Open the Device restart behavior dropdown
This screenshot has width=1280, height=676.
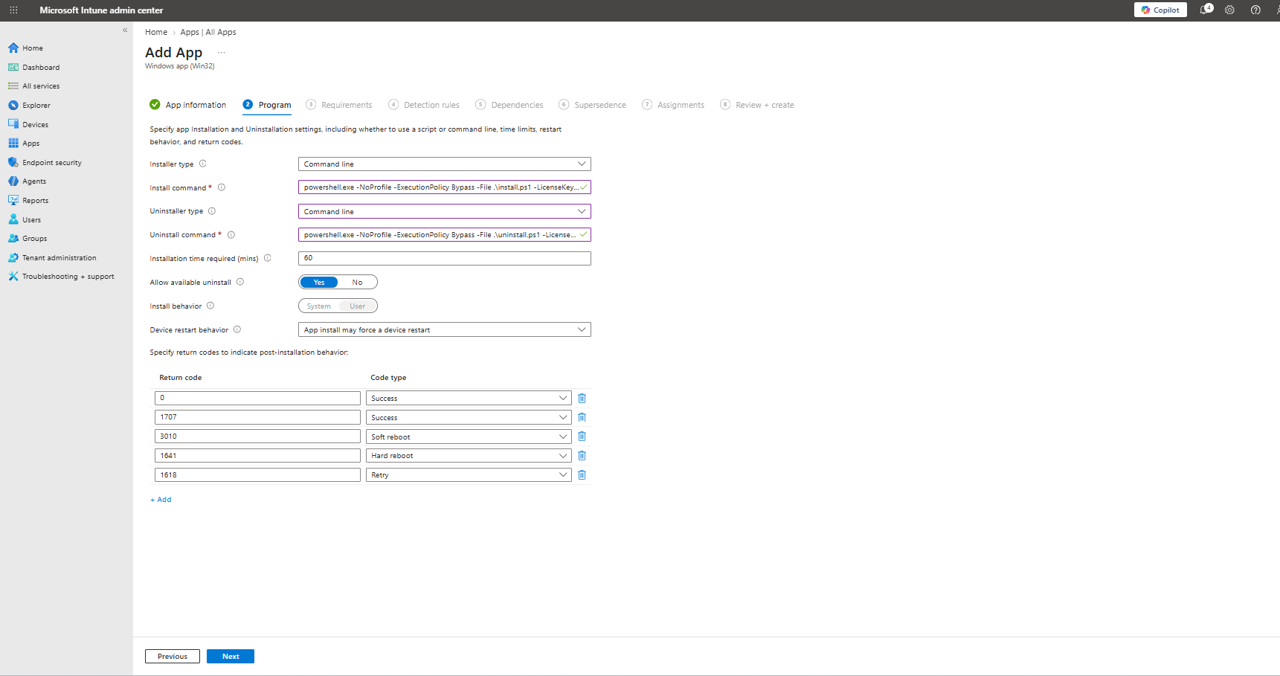click(444, 329)
